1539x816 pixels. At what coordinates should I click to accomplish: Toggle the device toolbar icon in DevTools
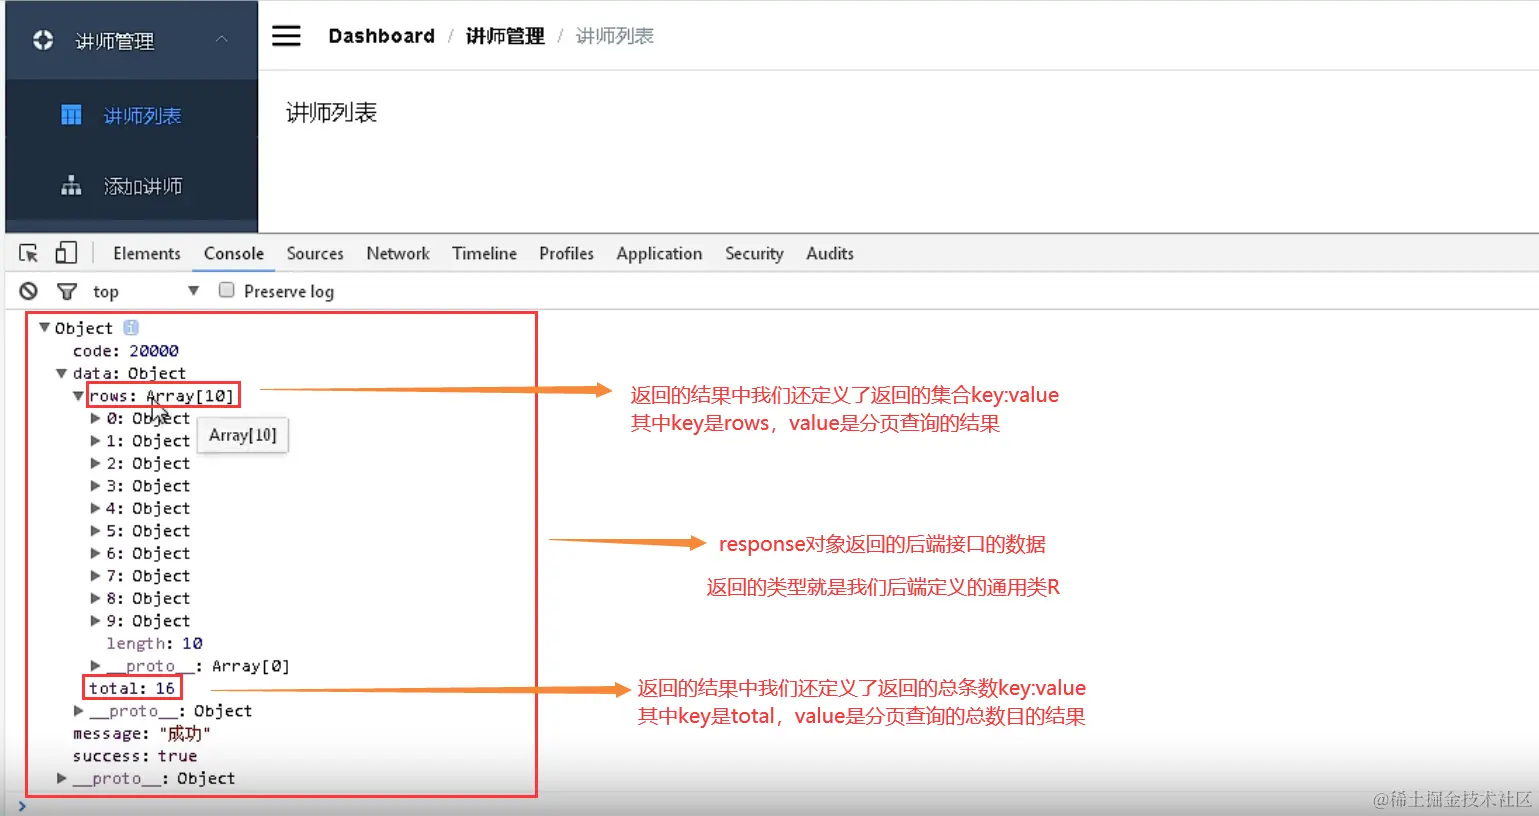click(x=66, y=253)
